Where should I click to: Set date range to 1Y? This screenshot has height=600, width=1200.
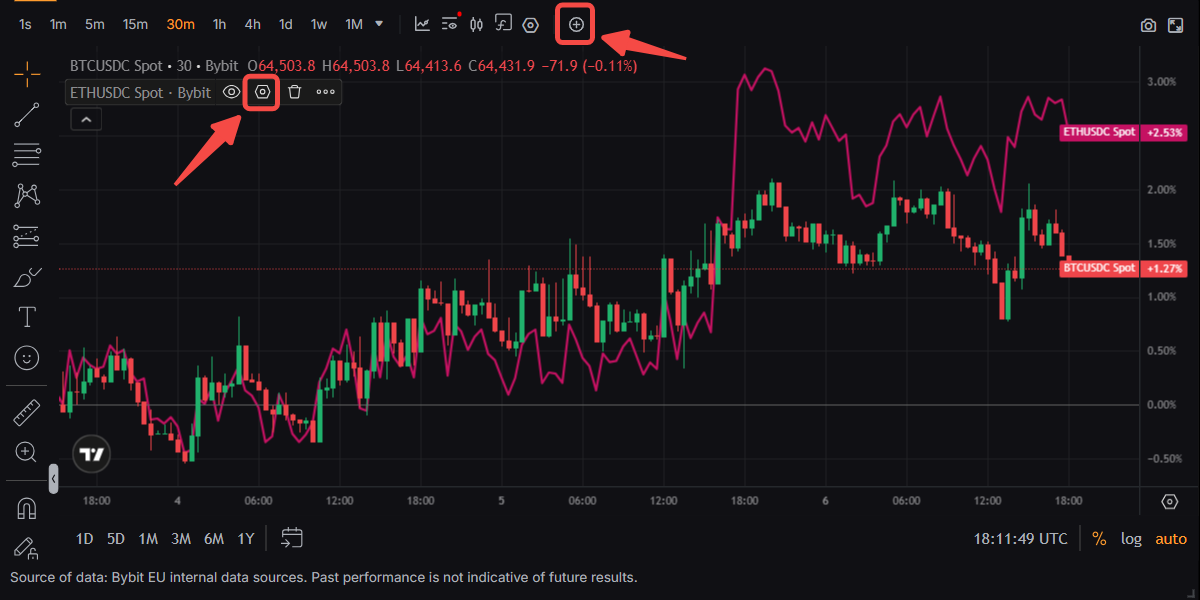pyautogui.click(x=245, y=539)
